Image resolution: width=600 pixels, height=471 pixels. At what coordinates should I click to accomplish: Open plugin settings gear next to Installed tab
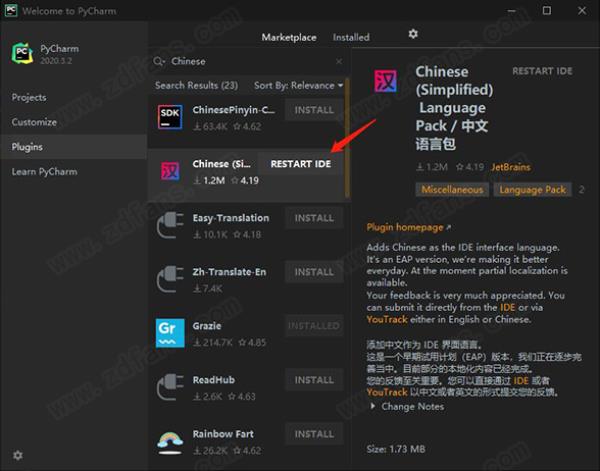coord(413,34)
